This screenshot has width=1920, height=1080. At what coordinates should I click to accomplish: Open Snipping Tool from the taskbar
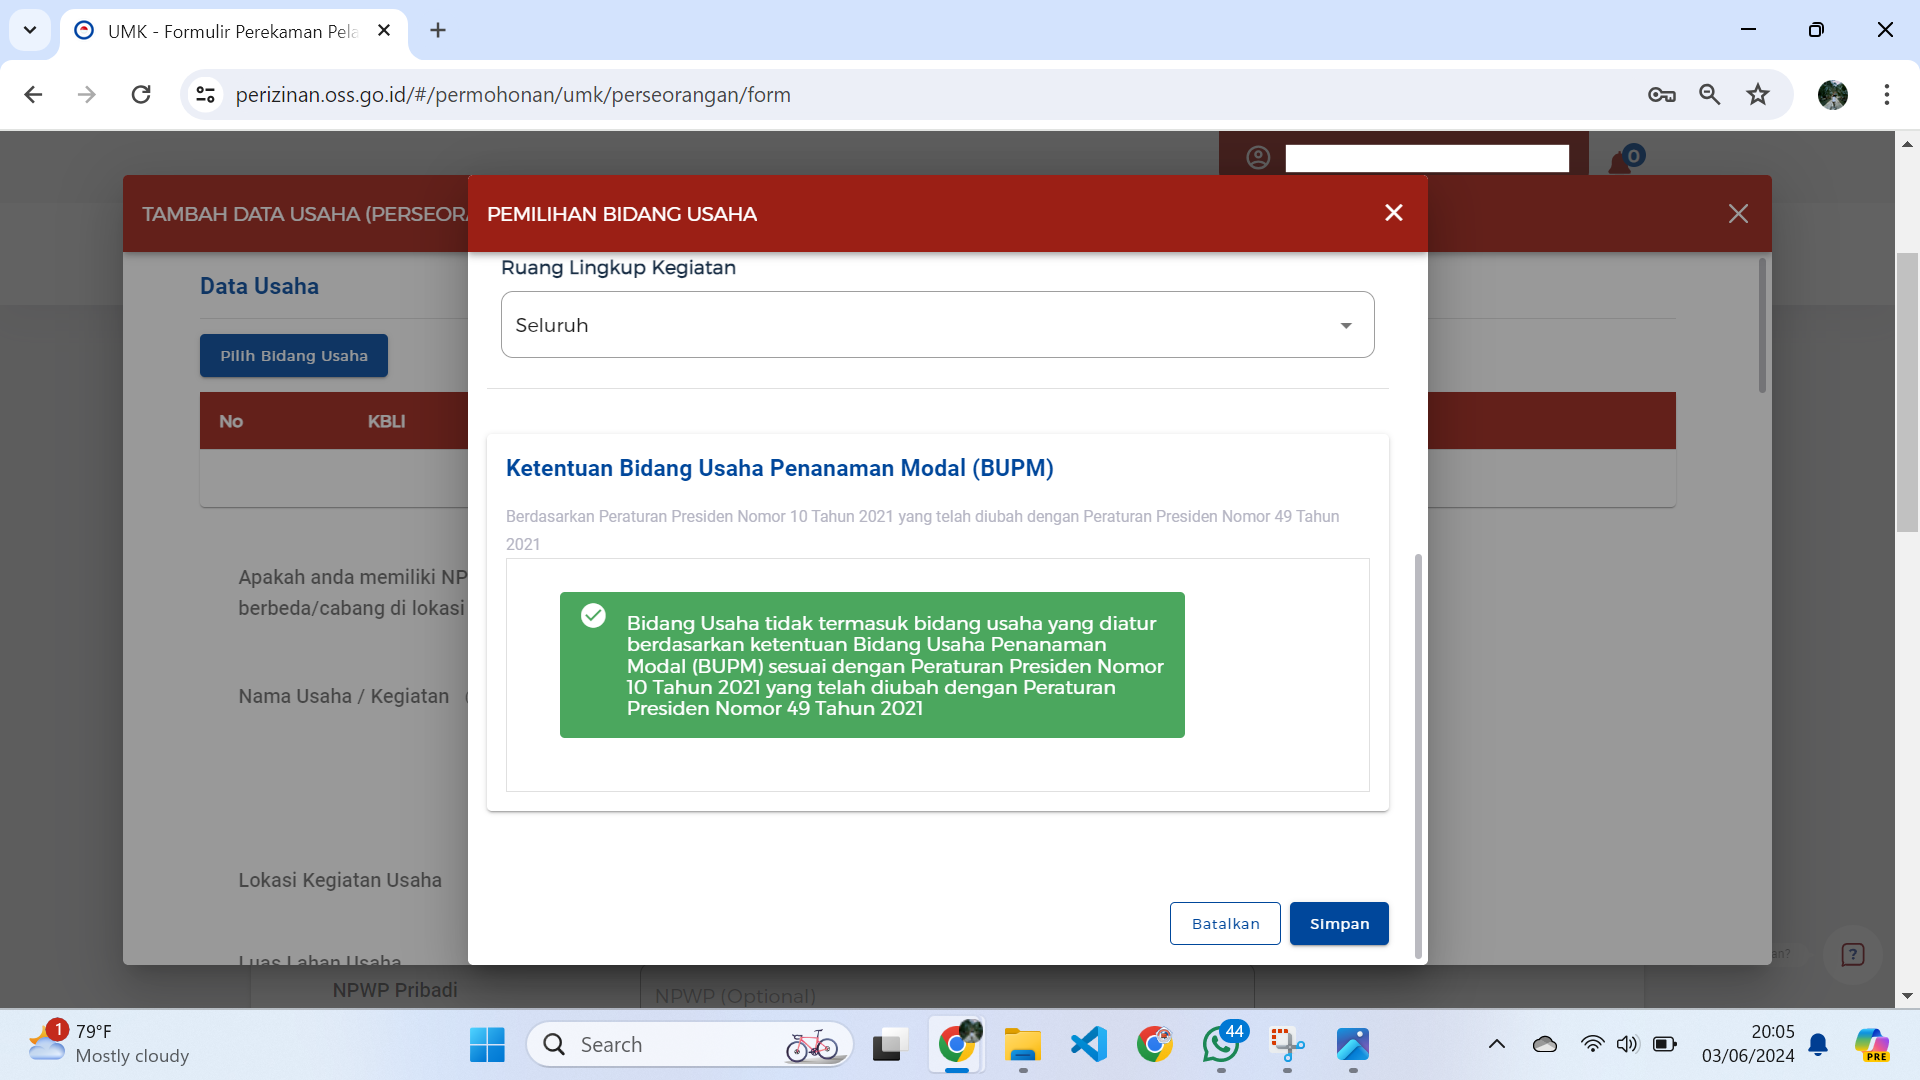click(x=1287, y=1045)
